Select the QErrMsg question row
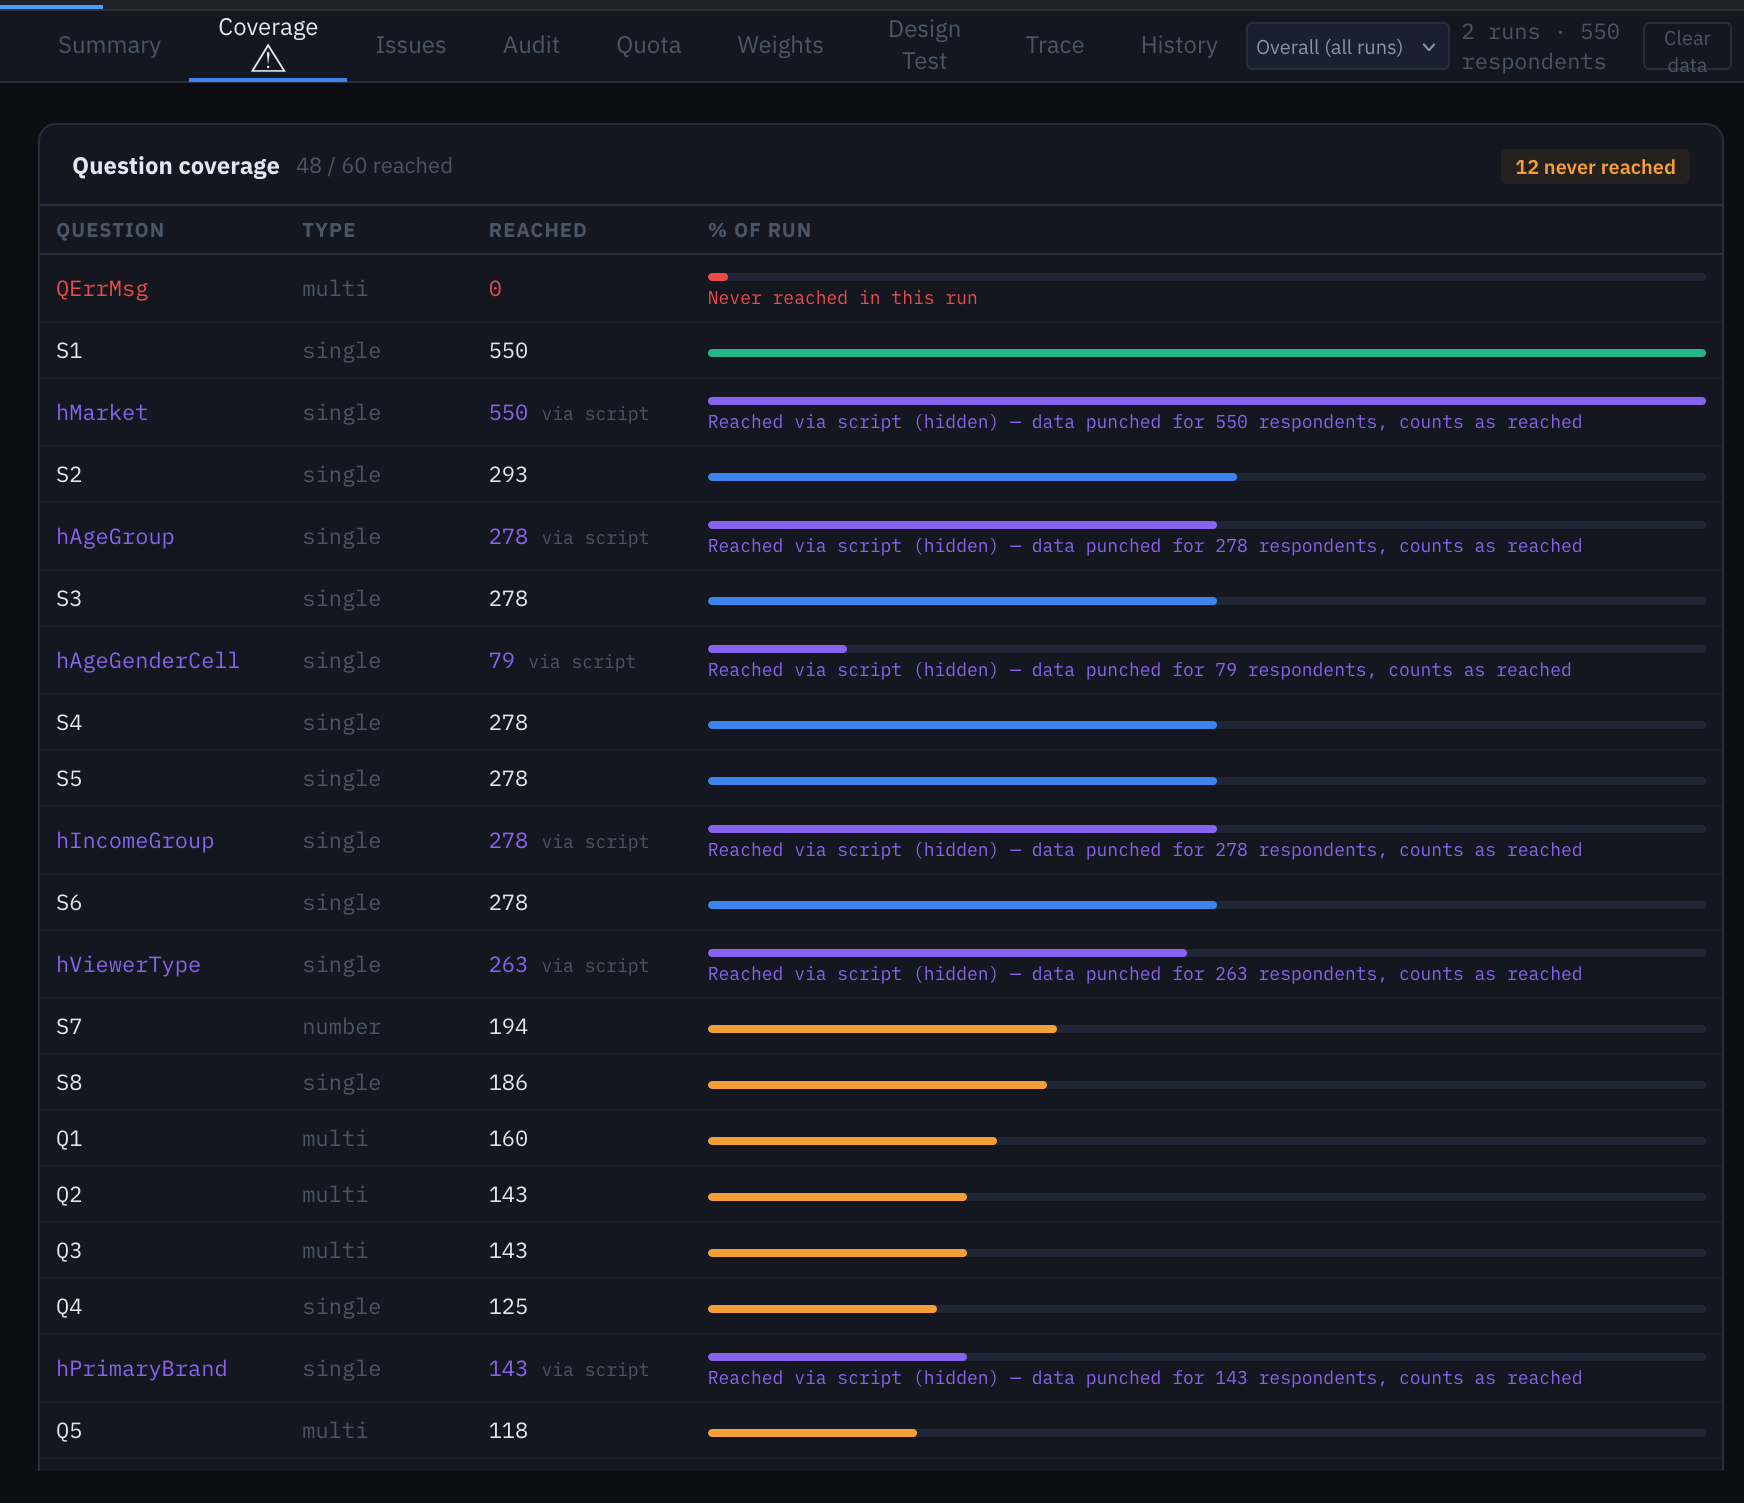Image resolution: width=1744 pixels, height=1506 pixels. 881,289
